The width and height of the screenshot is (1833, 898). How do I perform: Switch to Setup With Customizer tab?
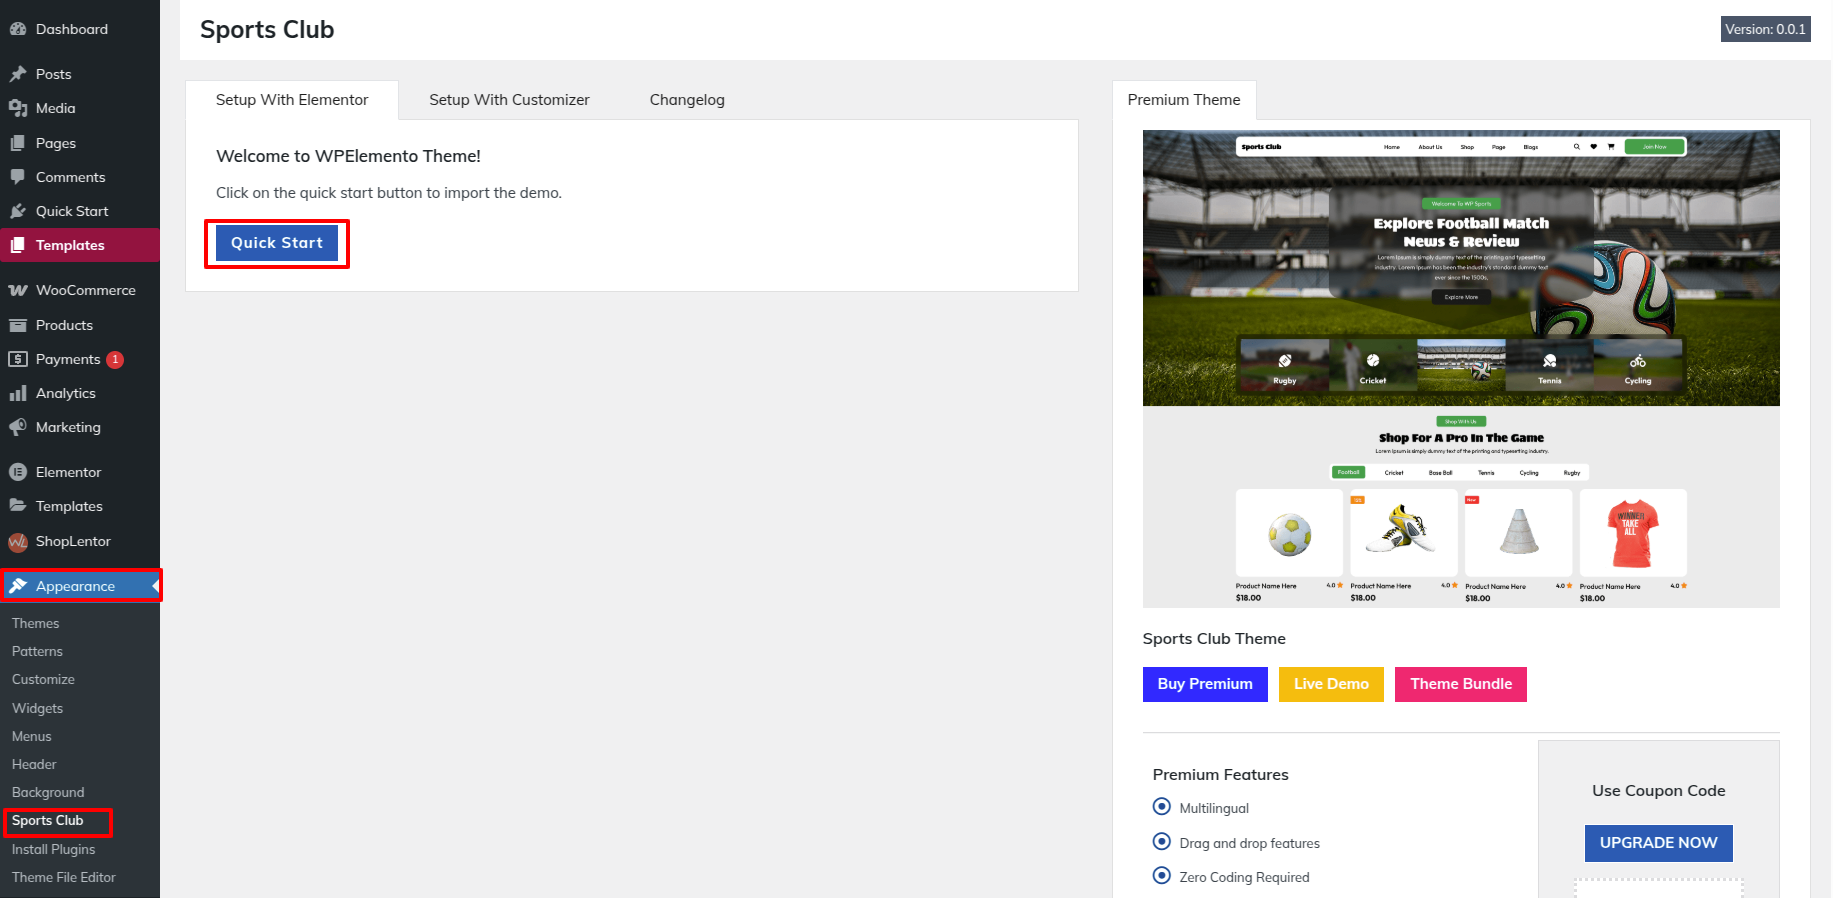coord(509,100)
